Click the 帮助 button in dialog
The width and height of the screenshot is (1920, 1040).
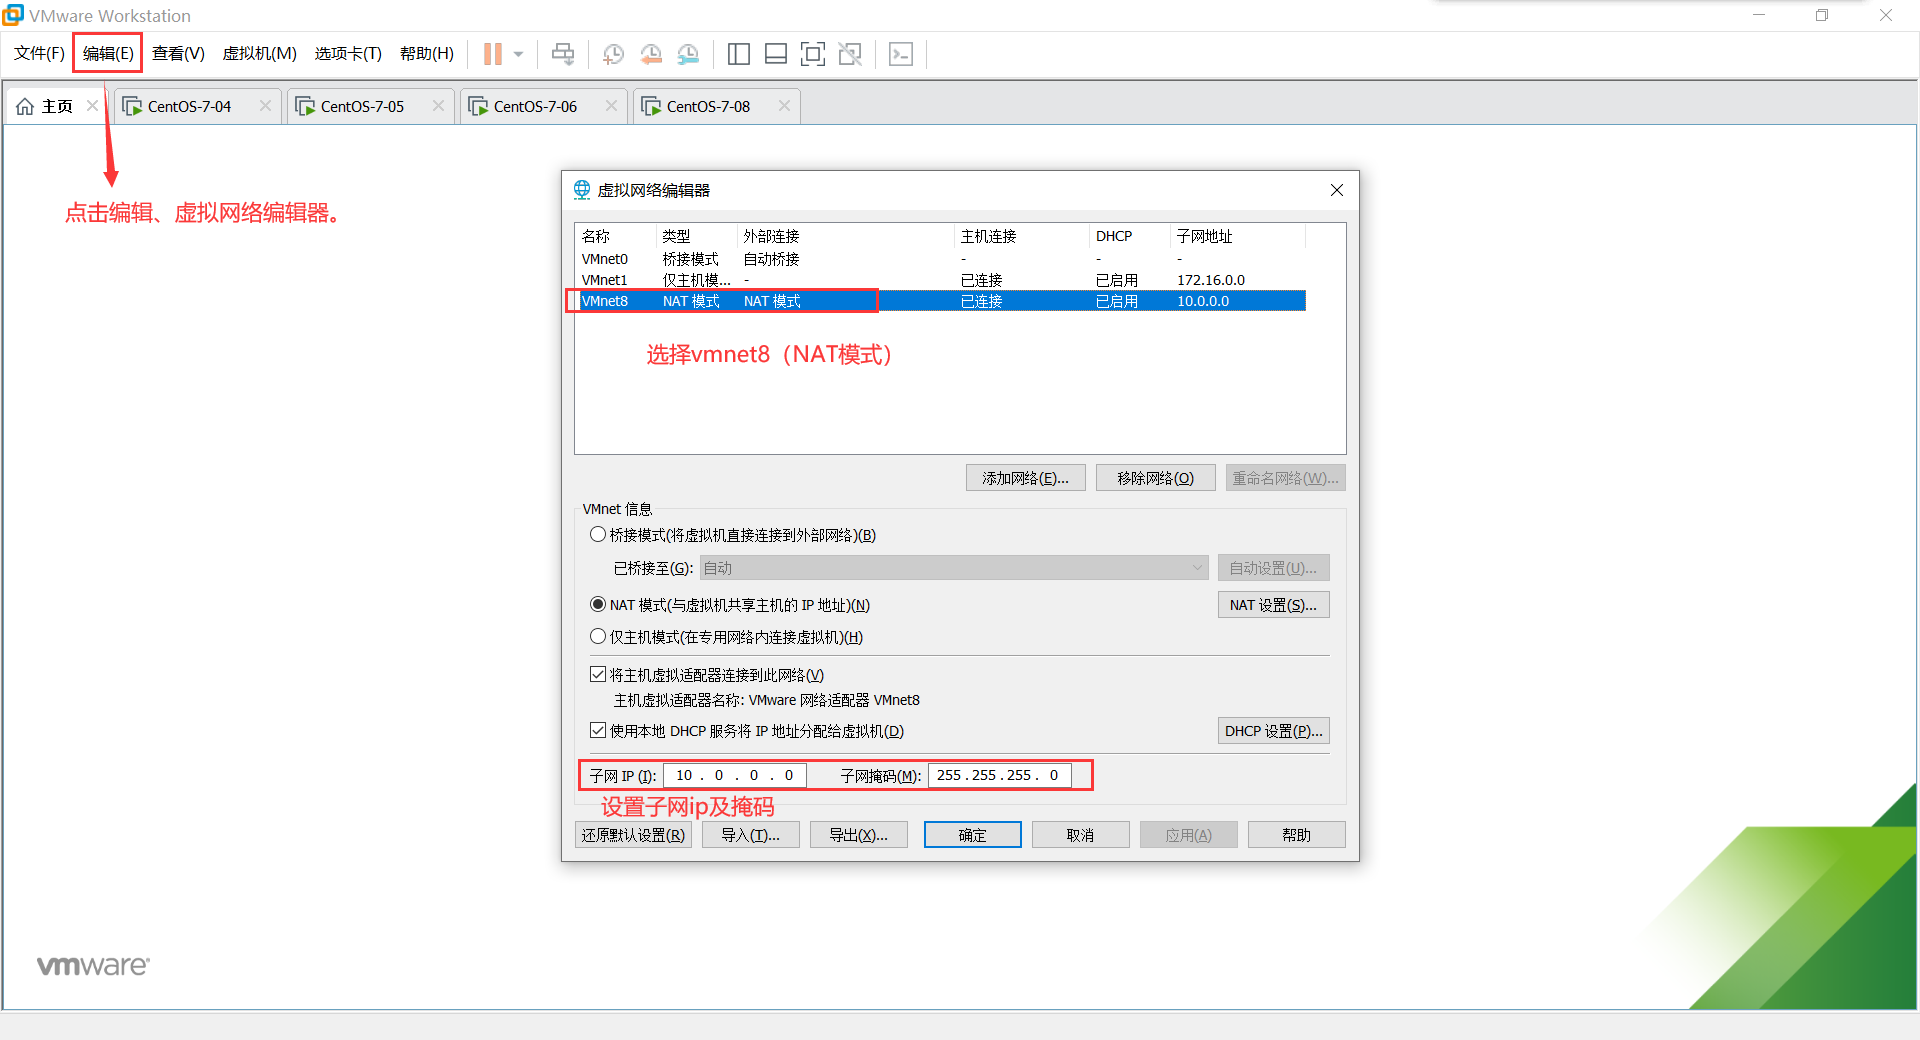coord(1296,835)
